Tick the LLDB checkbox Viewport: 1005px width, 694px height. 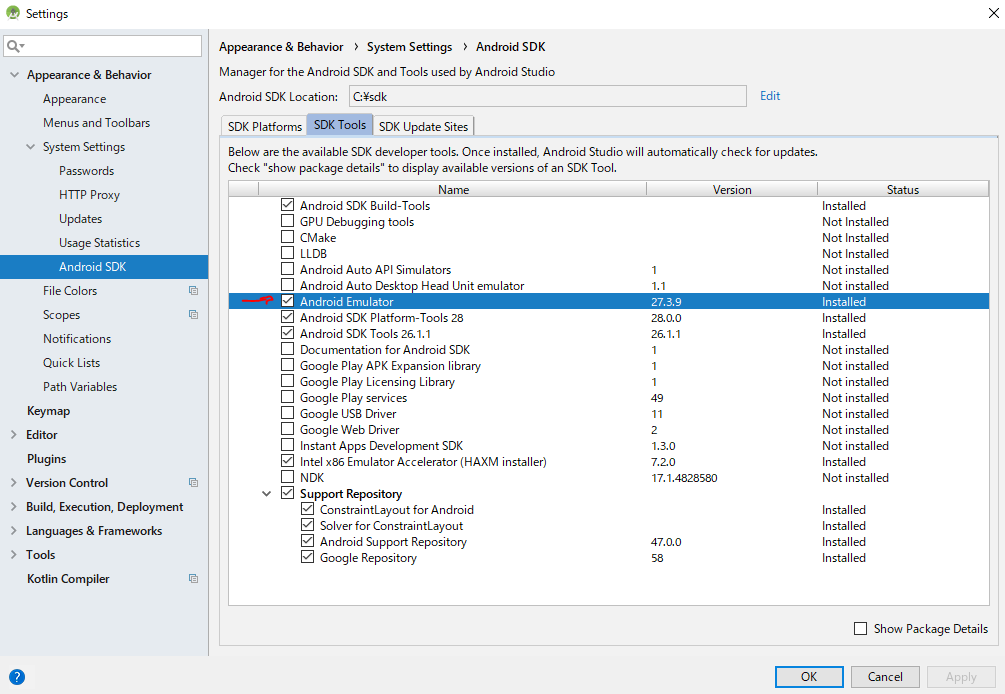(x=287, y=253)
